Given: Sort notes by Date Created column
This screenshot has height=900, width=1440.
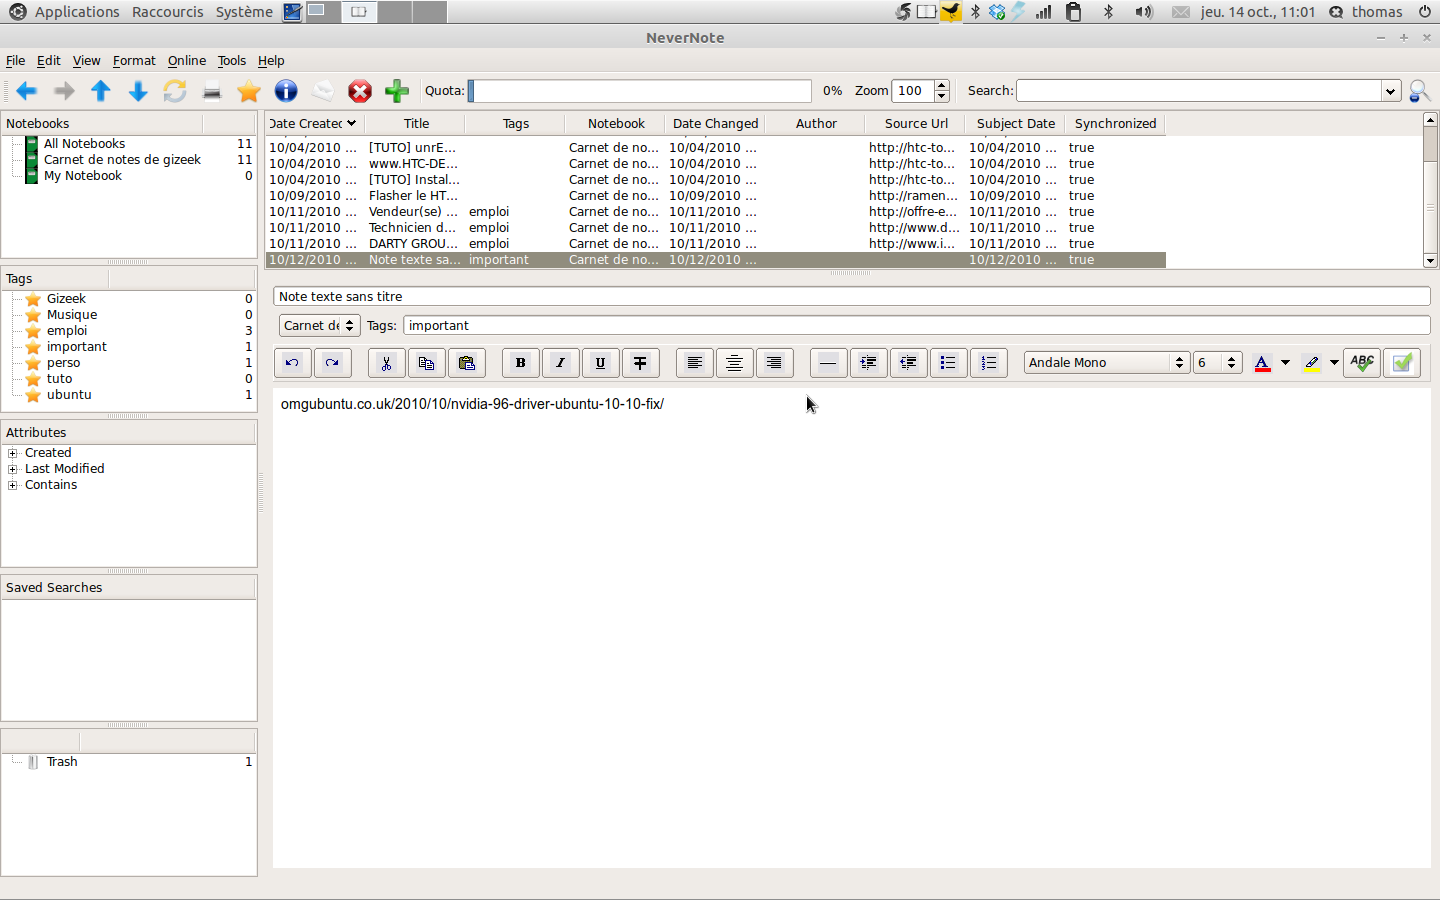Looking at the screenshot, I should (314, 124).
